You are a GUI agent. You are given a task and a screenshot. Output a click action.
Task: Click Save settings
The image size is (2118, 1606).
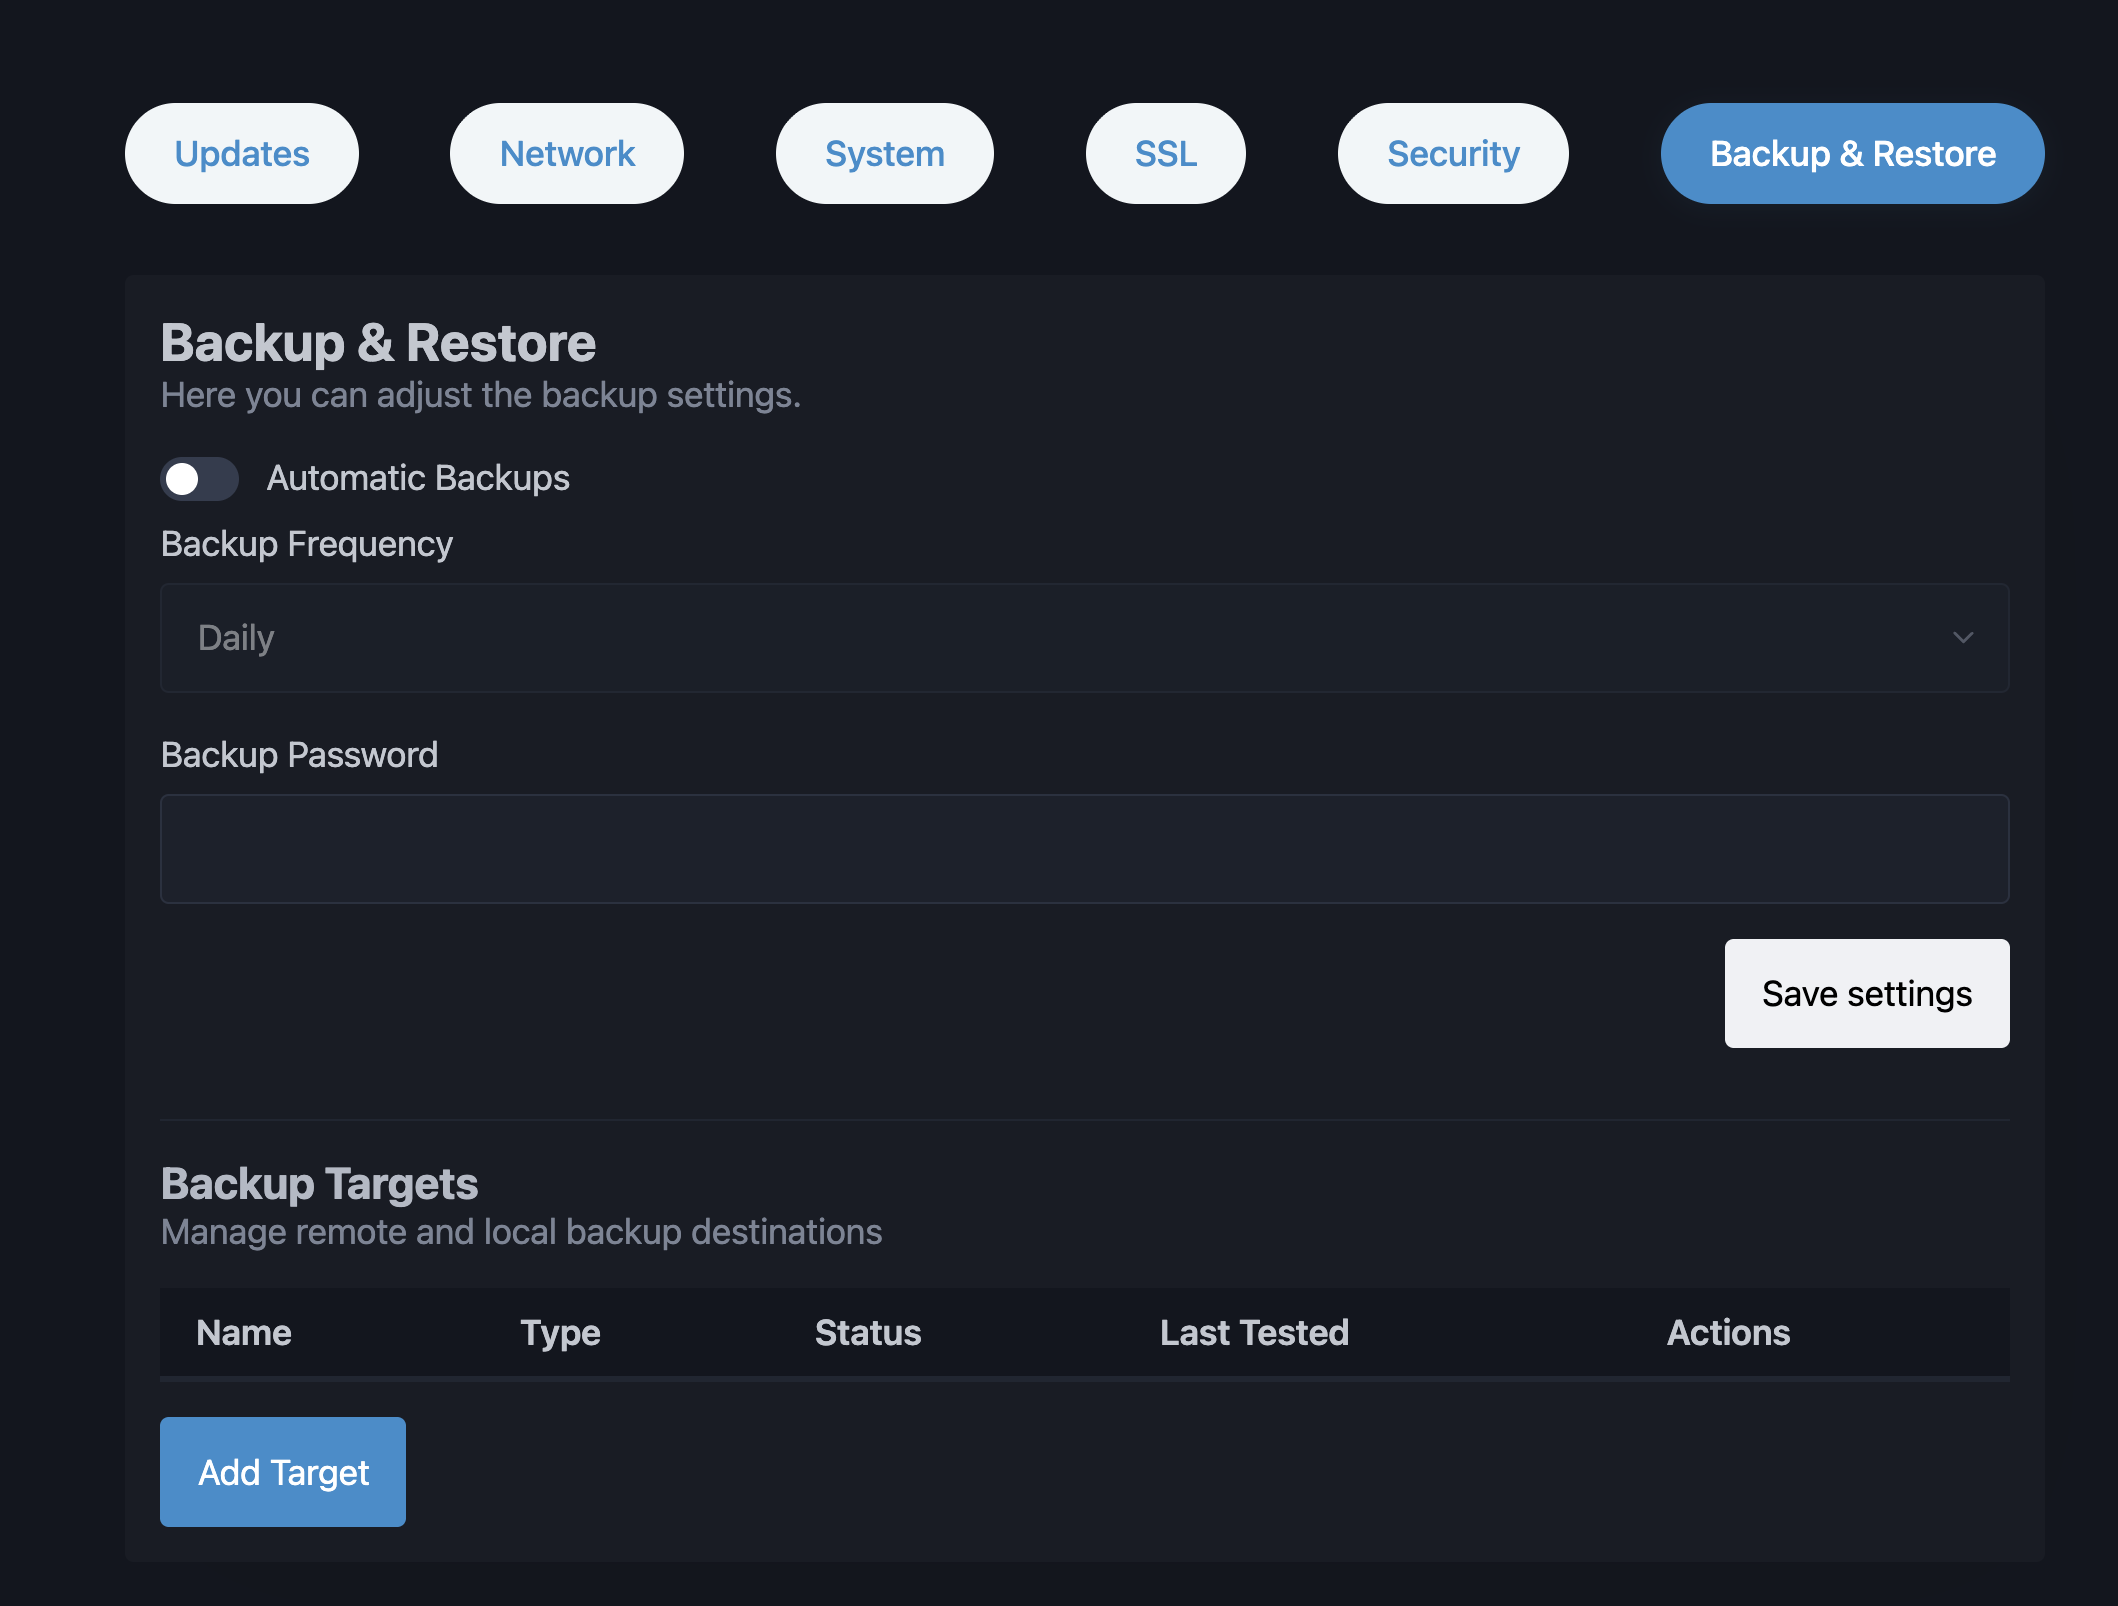pyautogui.click(x=1866, y=993)
